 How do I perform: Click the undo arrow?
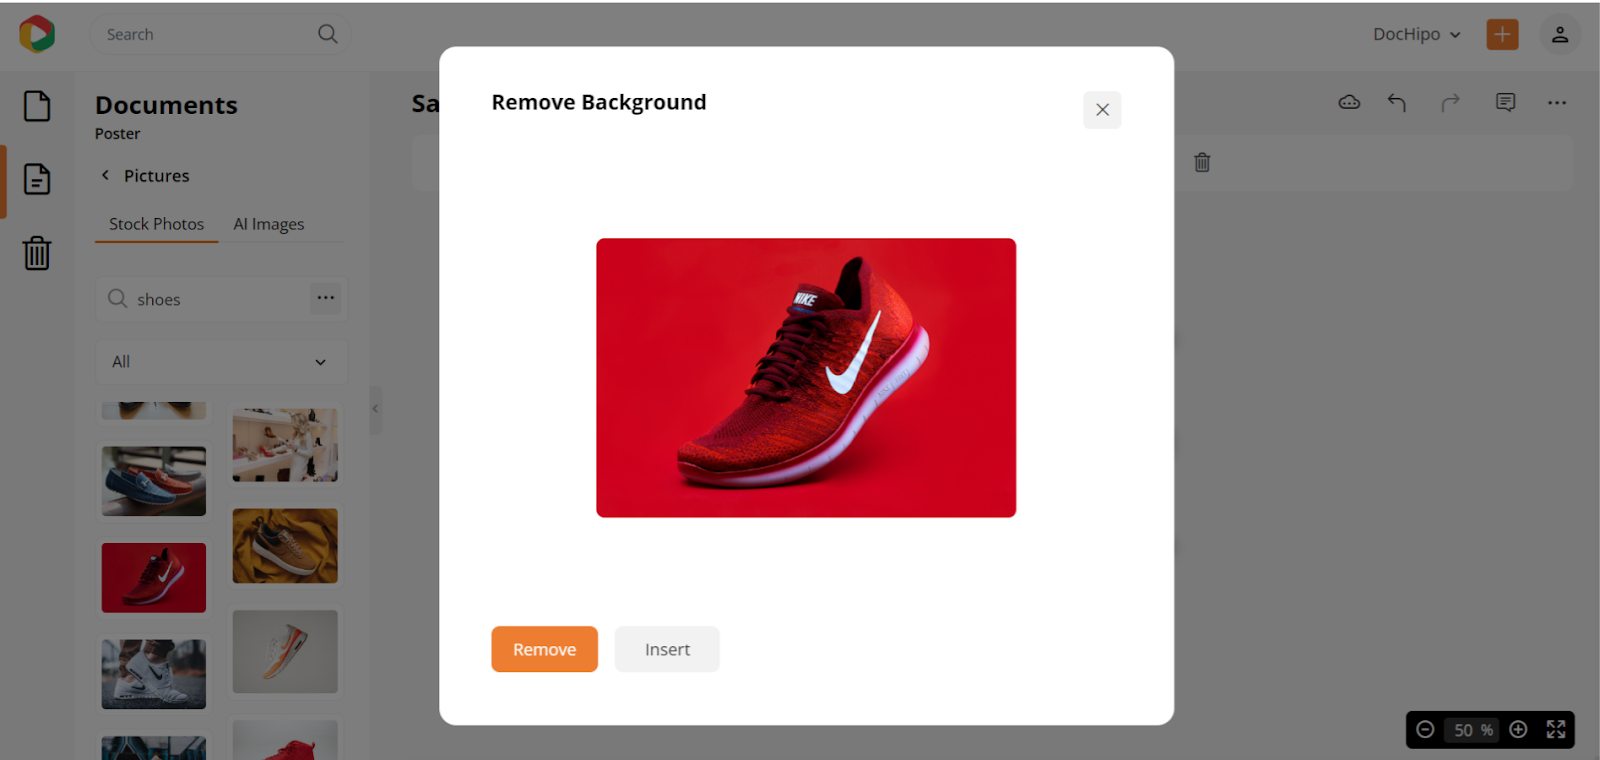1397,102
